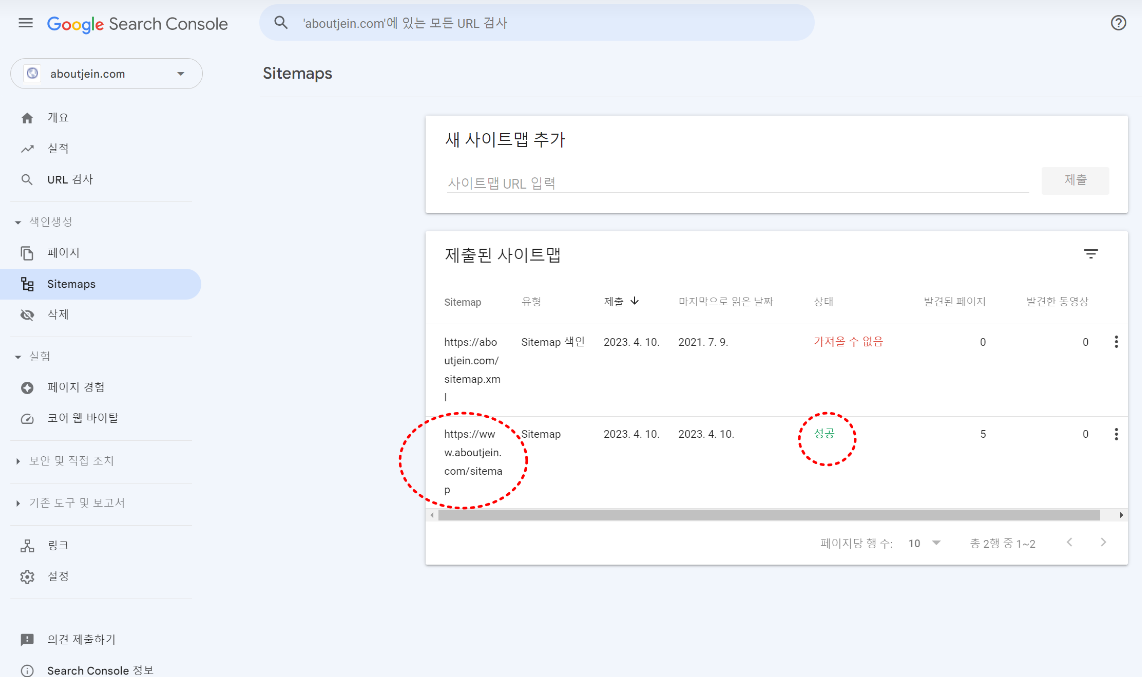Click the Sitemap 색인 type cell
1142x677 pixels.
click(553, 342)
